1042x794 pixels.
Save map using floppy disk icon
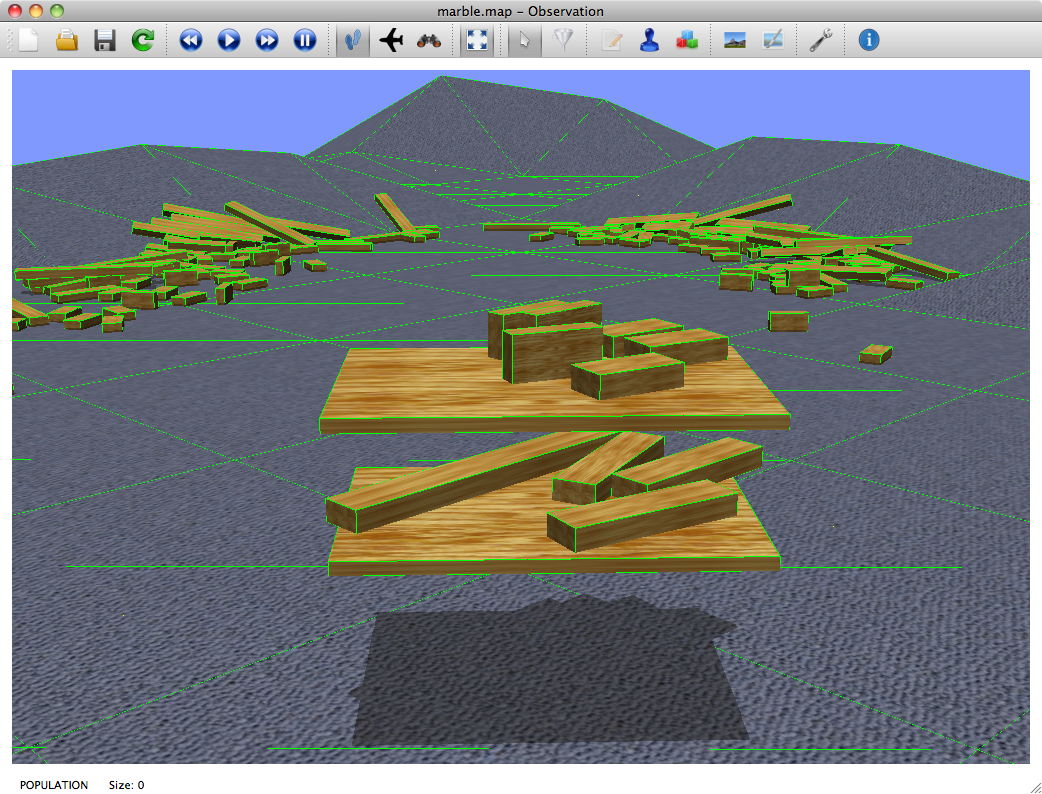click(105, 40)
